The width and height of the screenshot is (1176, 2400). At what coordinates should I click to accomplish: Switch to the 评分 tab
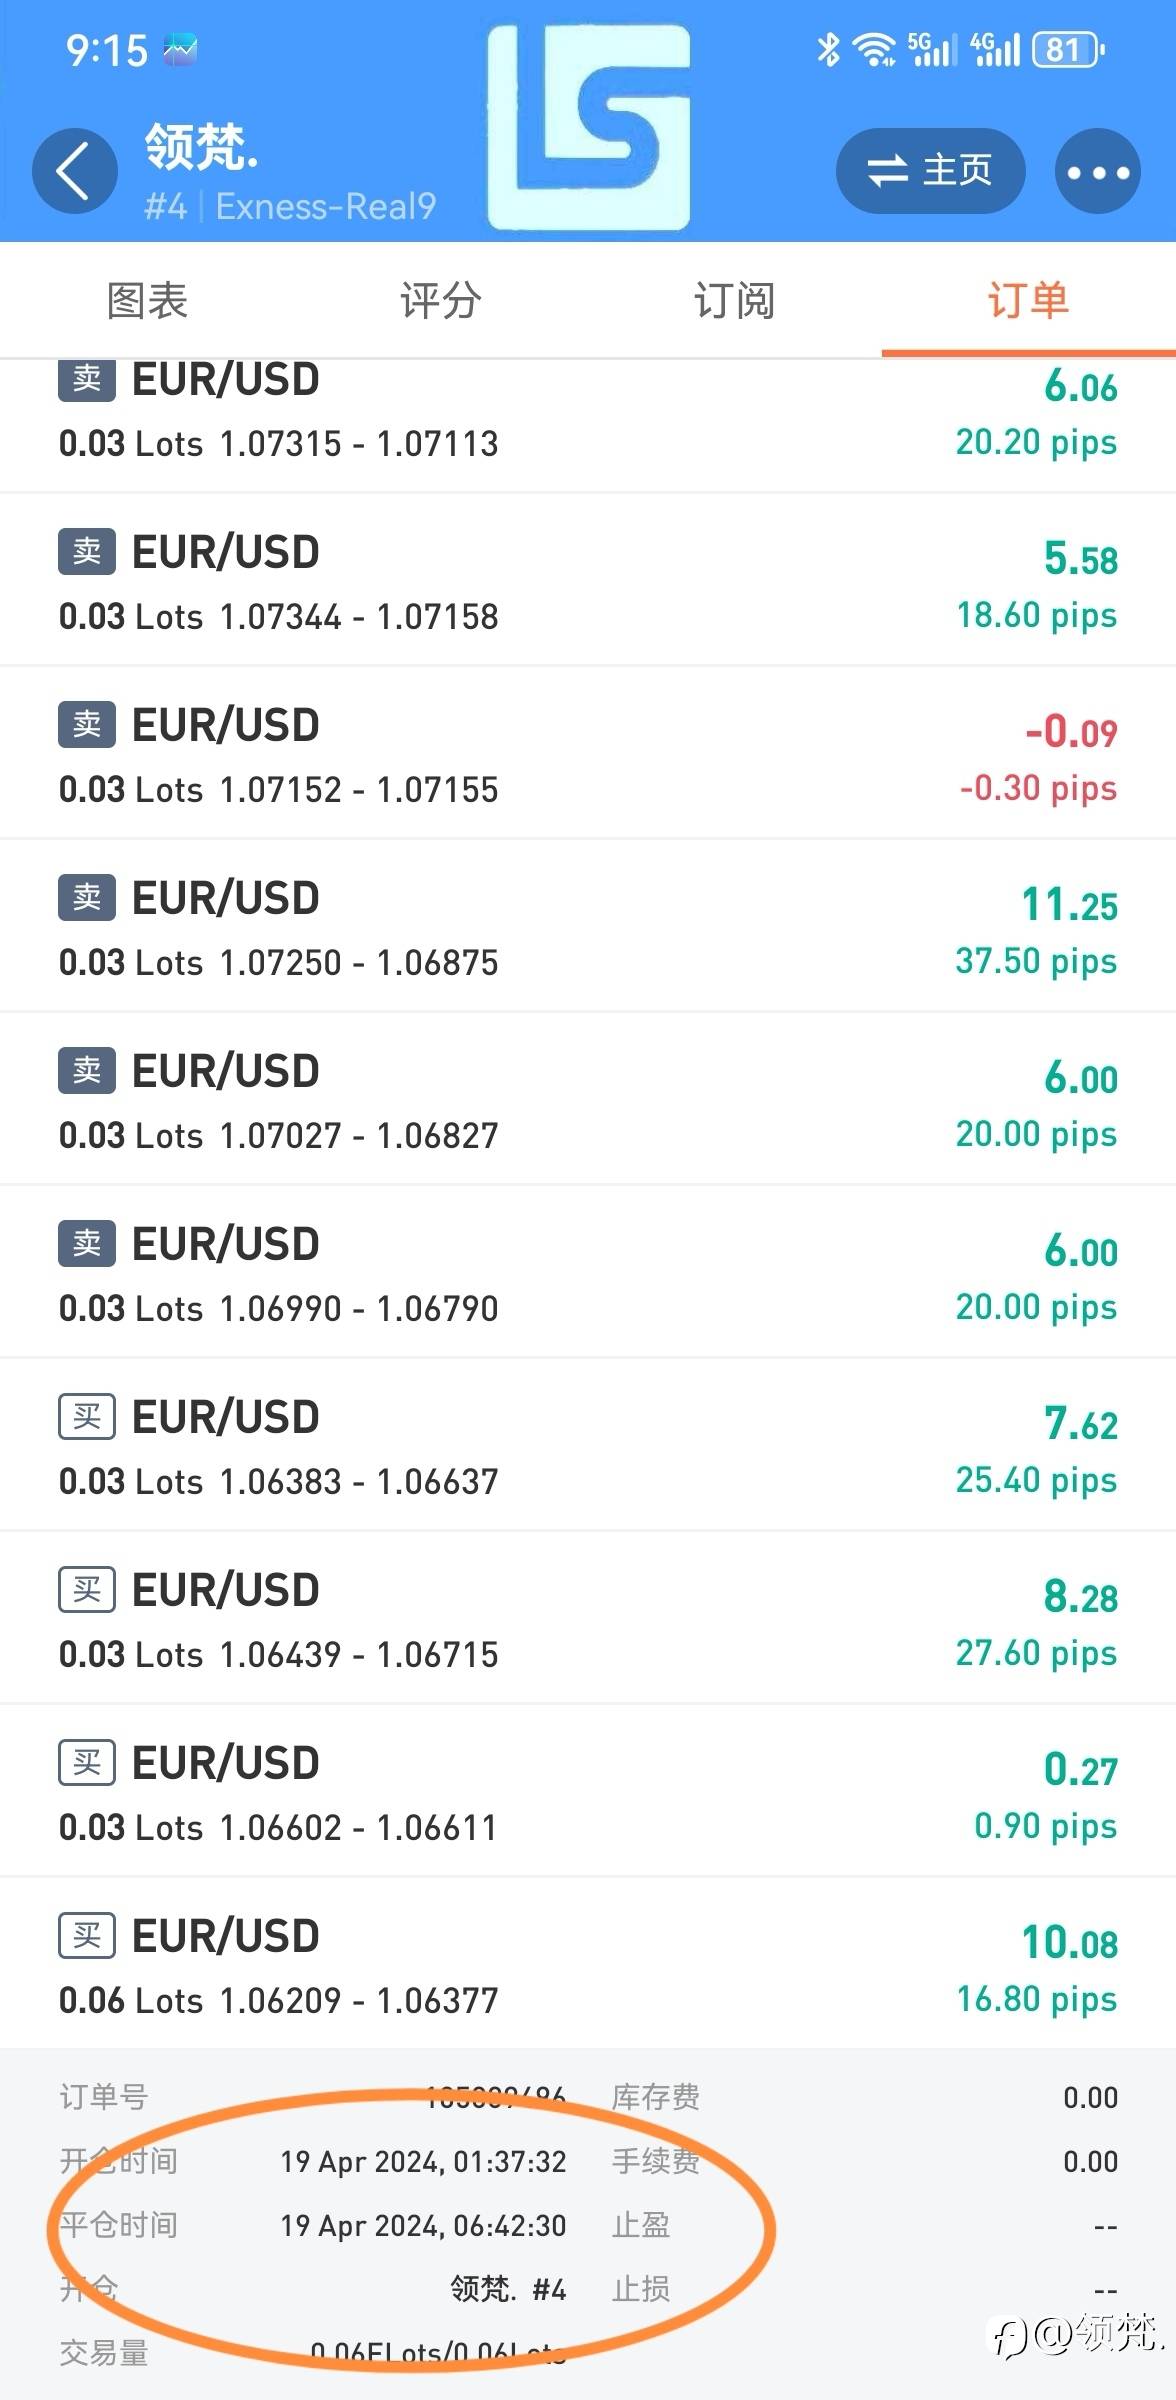441,301
